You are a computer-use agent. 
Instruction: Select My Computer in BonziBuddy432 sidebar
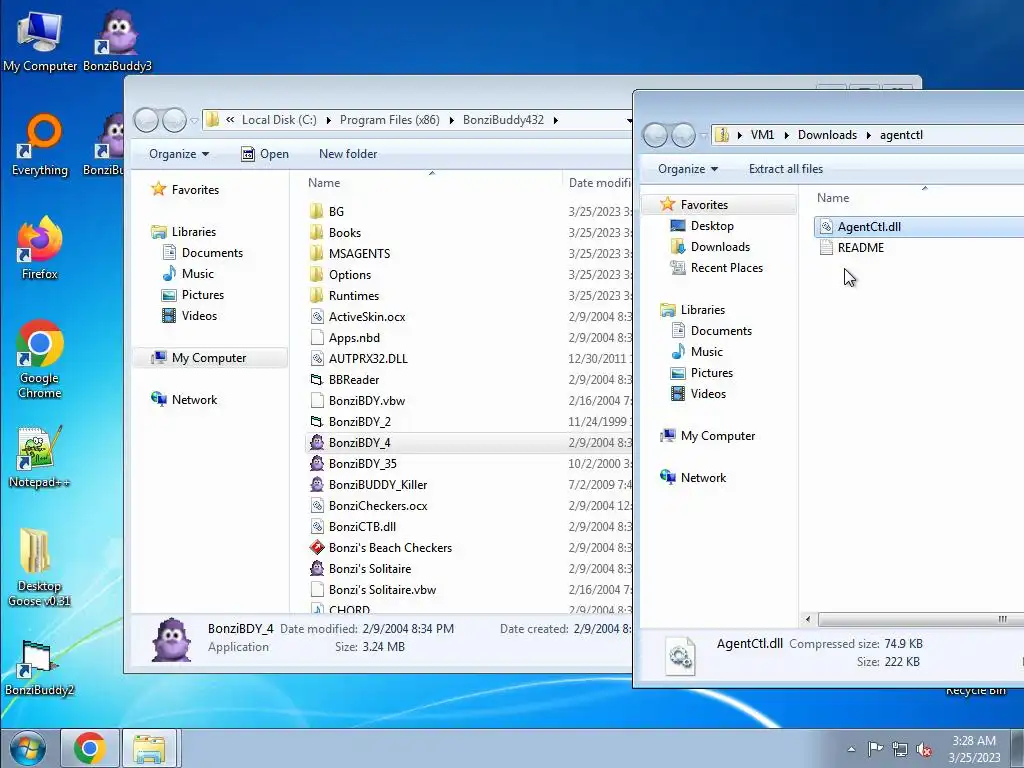pos(209,358)
